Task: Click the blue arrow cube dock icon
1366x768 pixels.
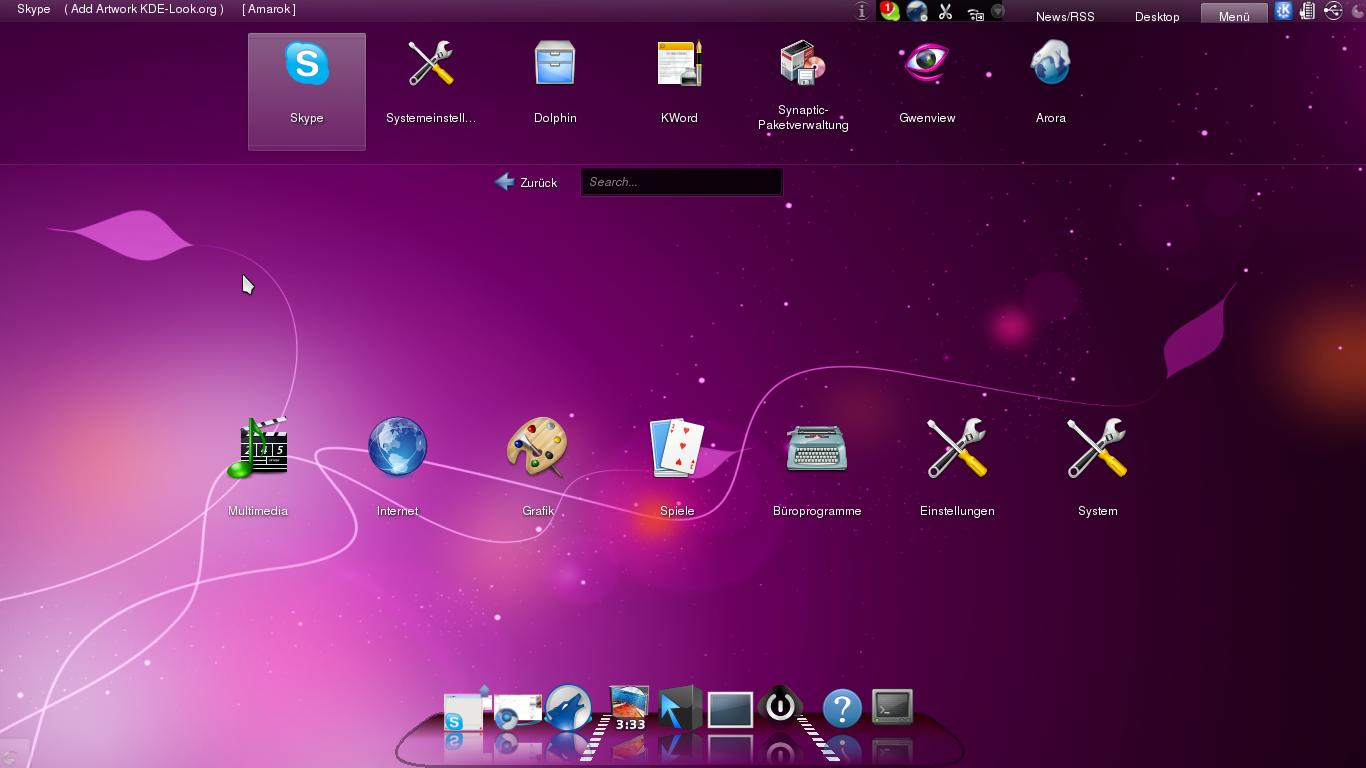Action: point(679,708)
